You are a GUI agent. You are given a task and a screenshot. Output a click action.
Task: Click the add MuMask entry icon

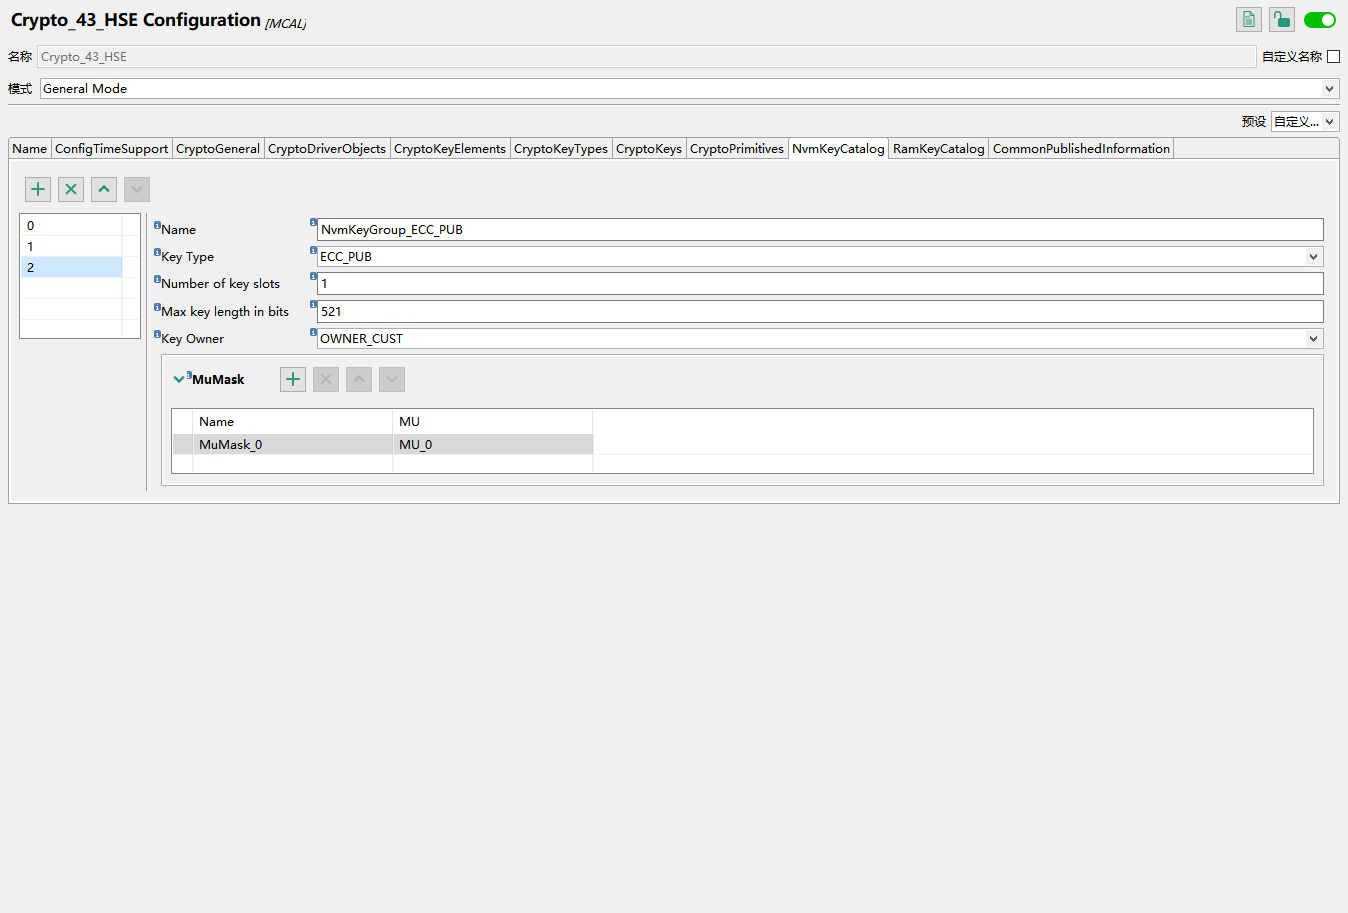click(x=292, y=379)
